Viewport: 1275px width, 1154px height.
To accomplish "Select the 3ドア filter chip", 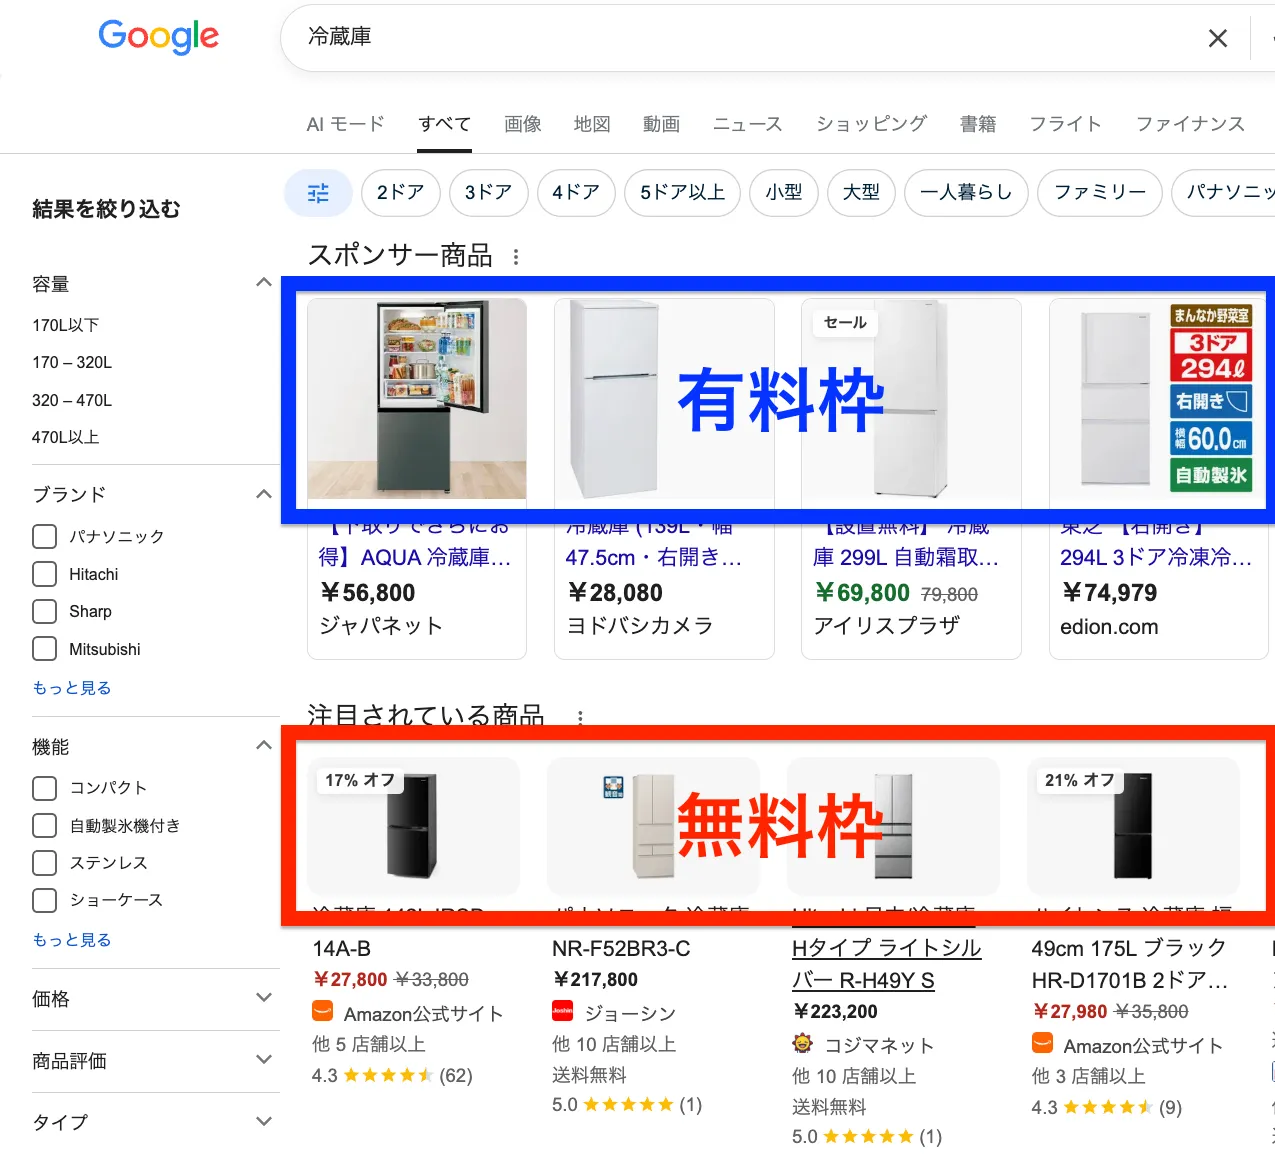I will pyautogui.click(x=489, y=192).
